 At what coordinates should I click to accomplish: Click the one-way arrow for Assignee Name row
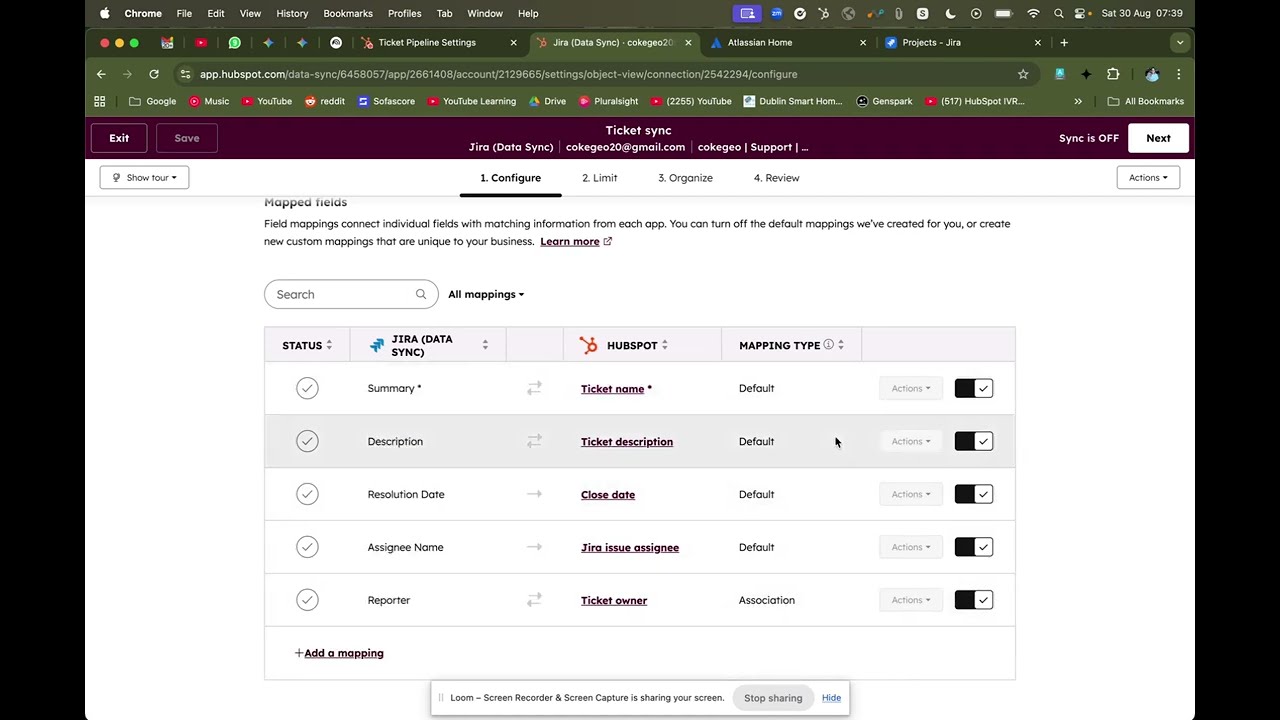point(534,547)
